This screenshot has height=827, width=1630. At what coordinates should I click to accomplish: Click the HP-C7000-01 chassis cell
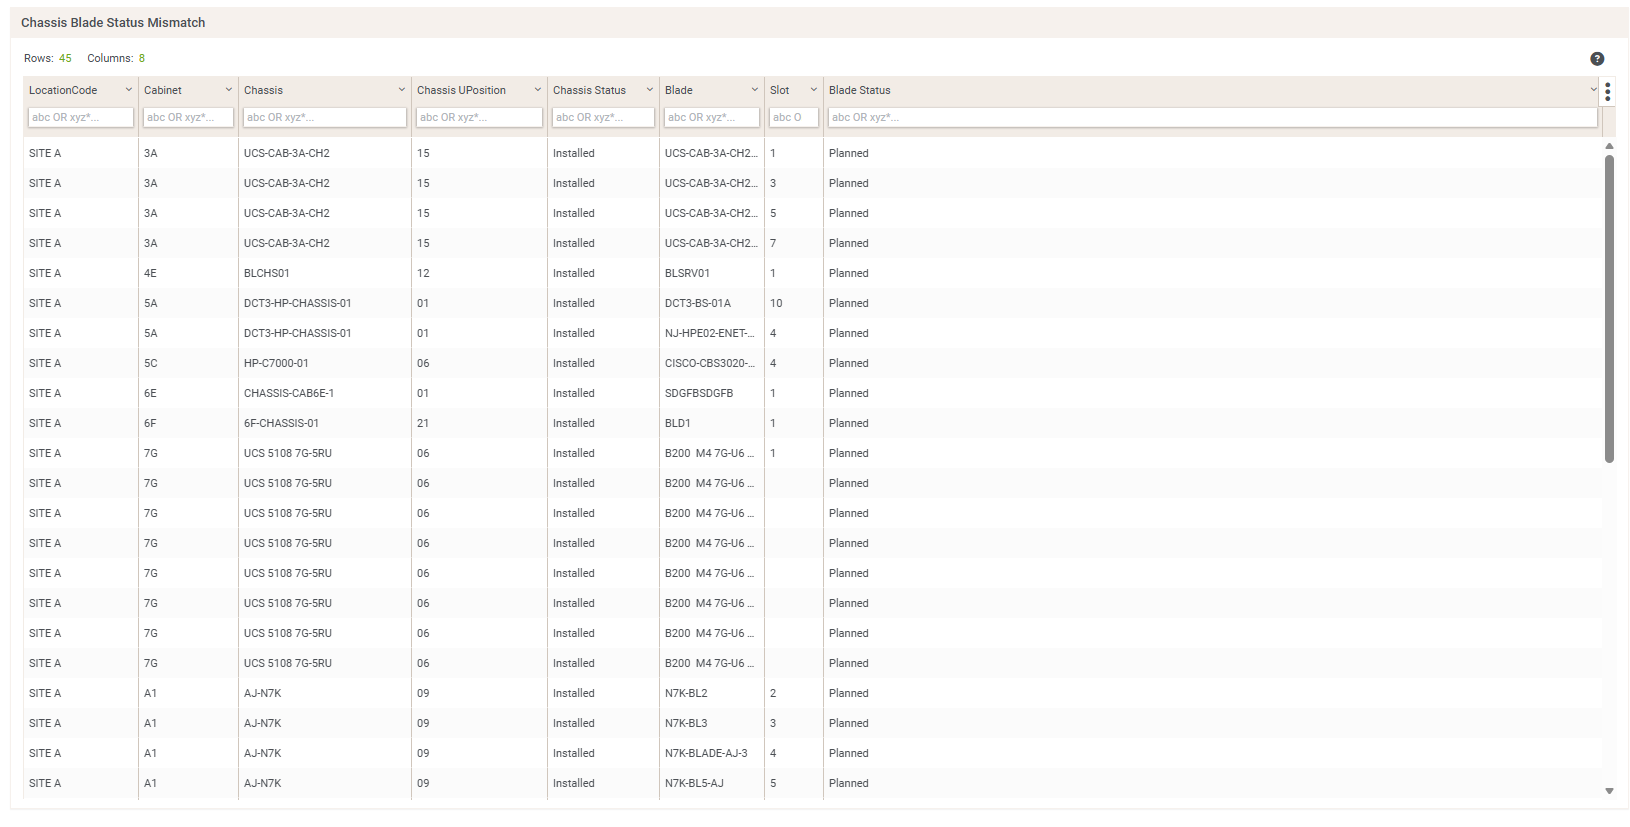(x=276, y=363)
